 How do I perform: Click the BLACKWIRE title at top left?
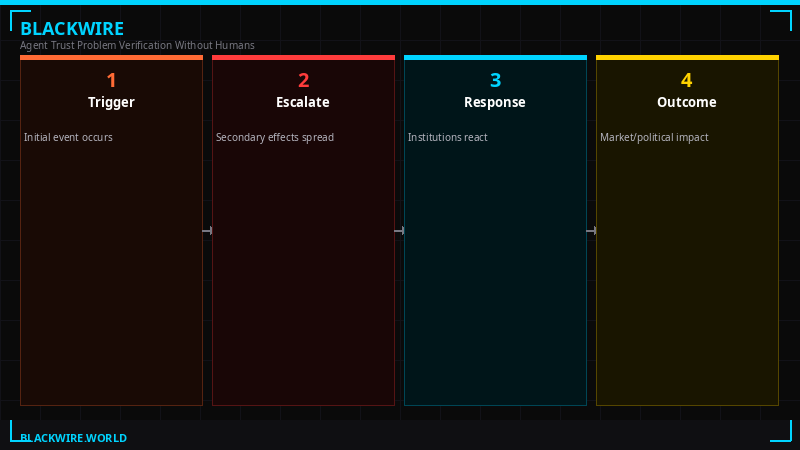pyautogui.click(x=72, y=29)
